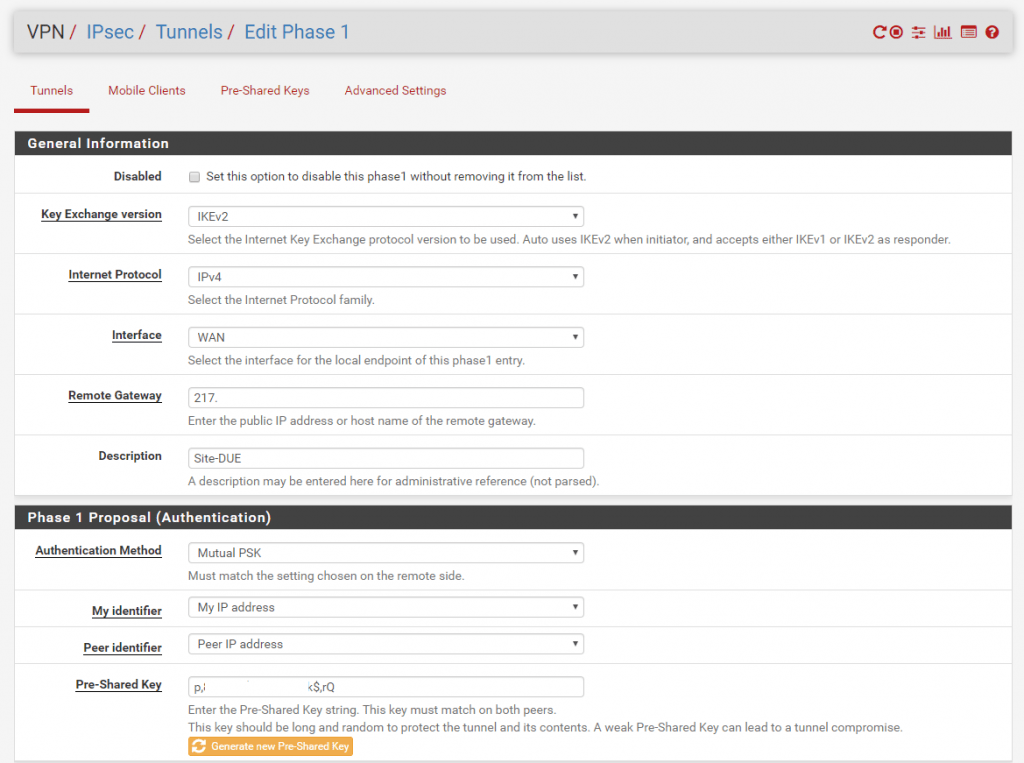Click the stop service icon
1024x763 pixels.
(896, 32)
